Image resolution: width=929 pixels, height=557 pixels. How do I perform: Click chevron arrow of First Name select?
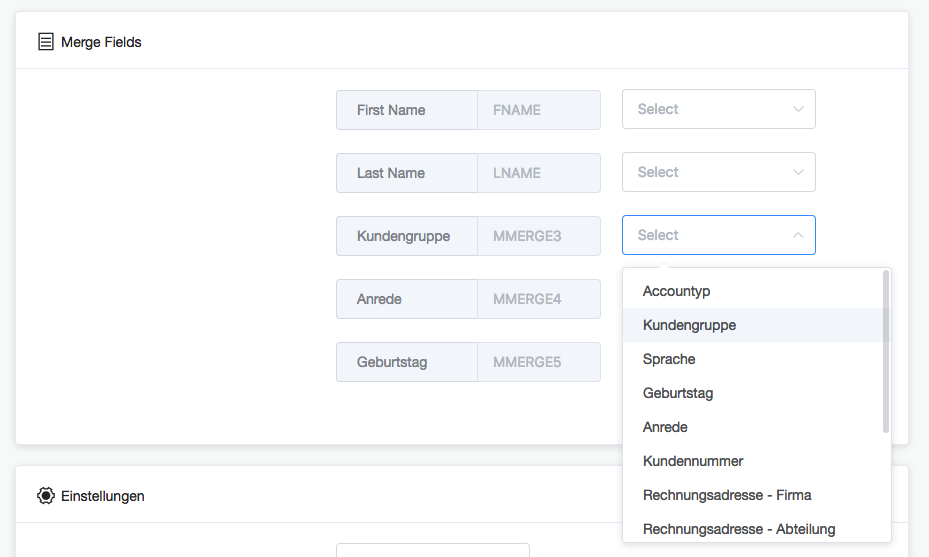pos(798,109)
